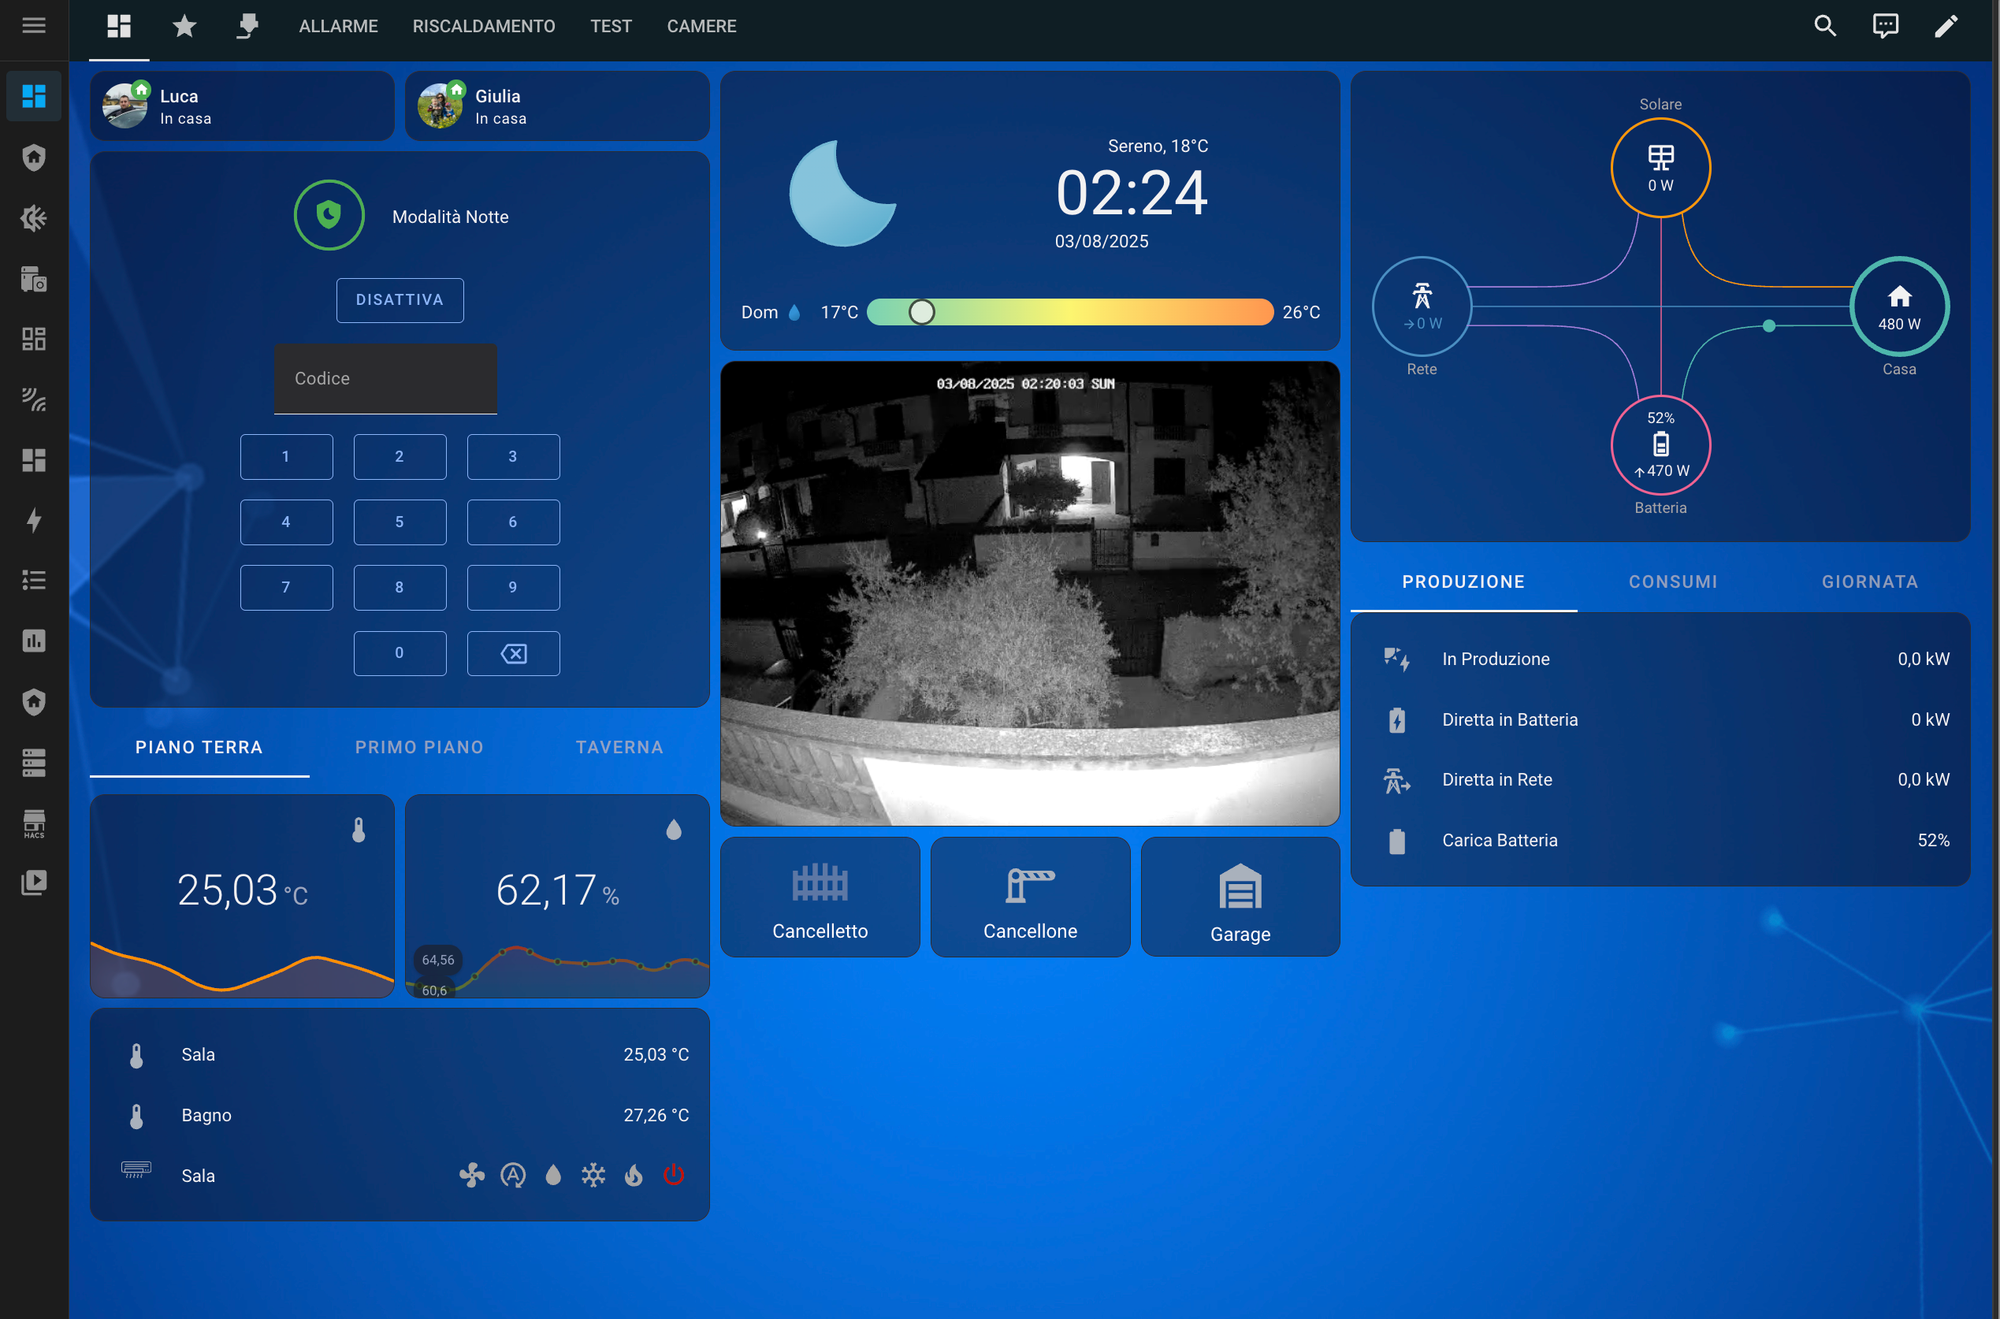
Task: Open the Giulia person card
Action: (557, 106)
